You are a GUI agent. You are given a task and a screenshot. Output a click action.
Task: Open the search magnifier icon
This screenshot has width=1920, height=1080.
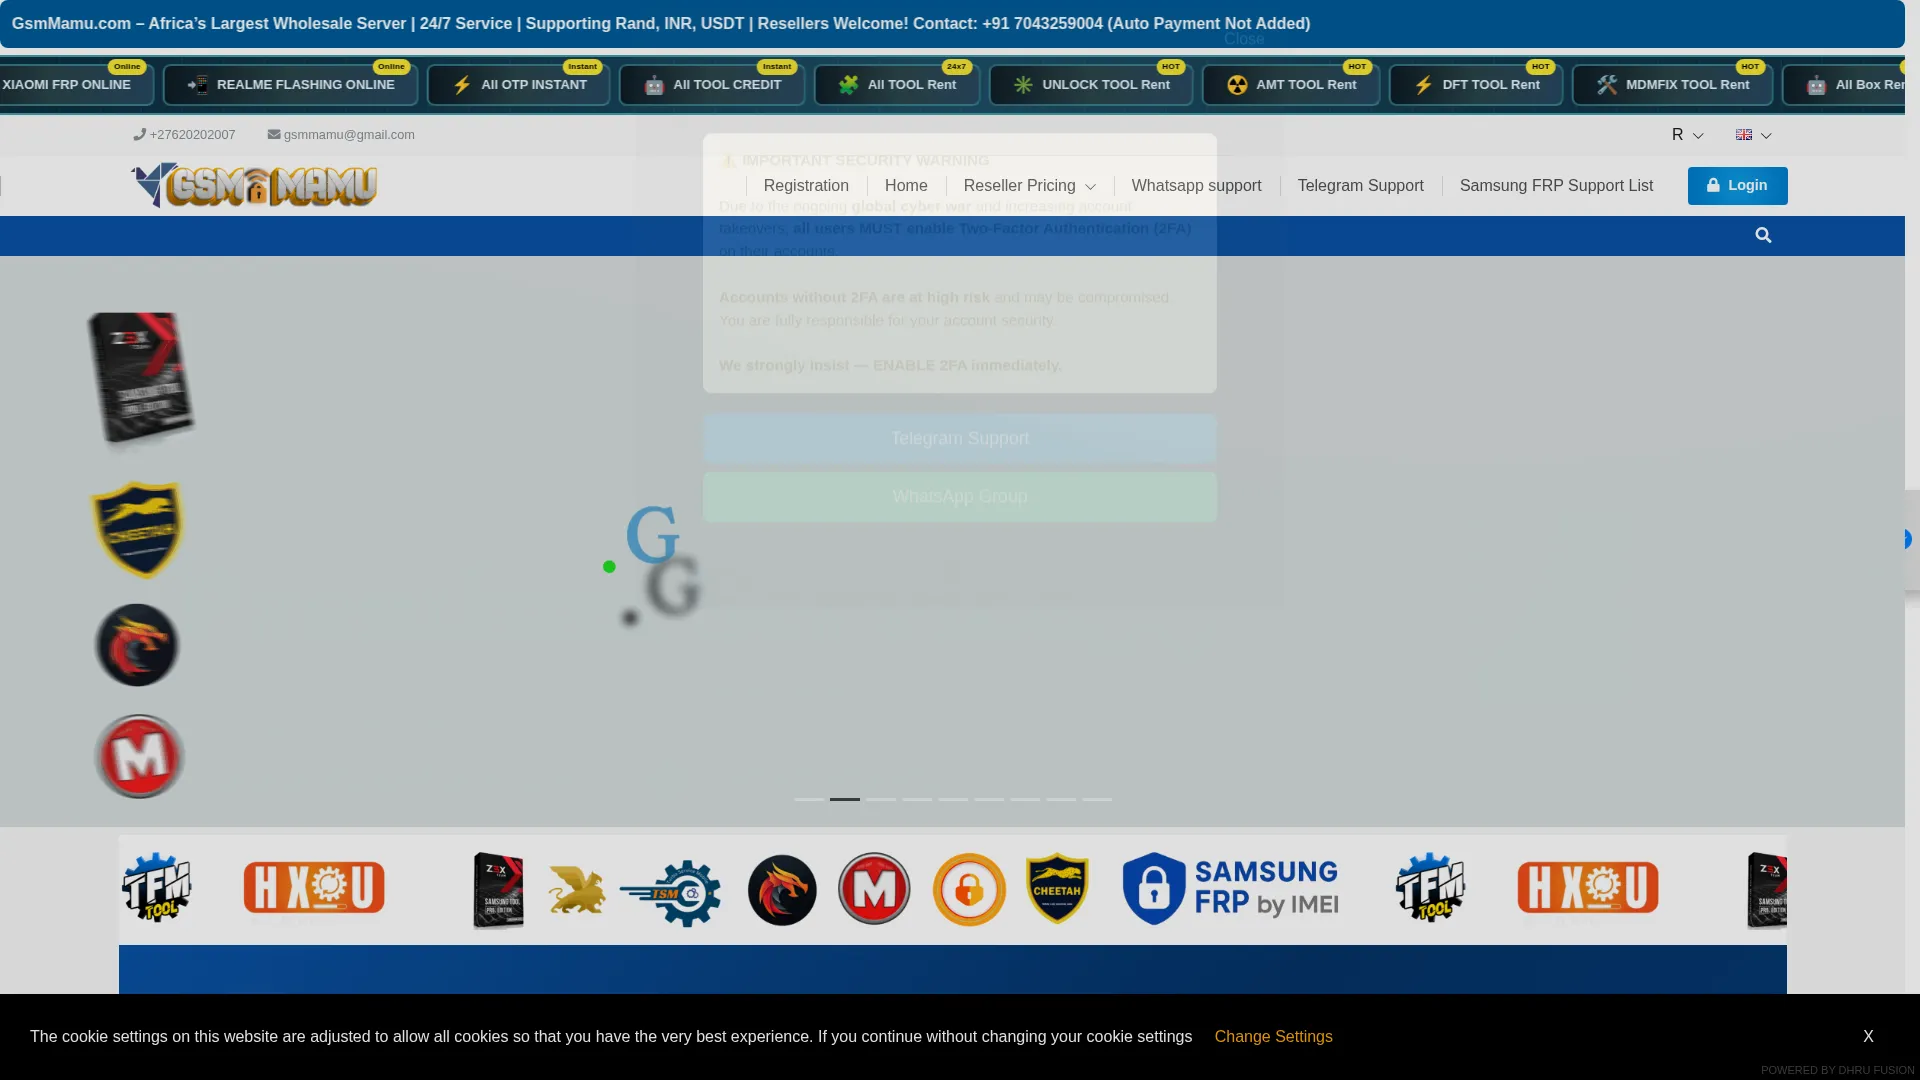click(1763, 235)
